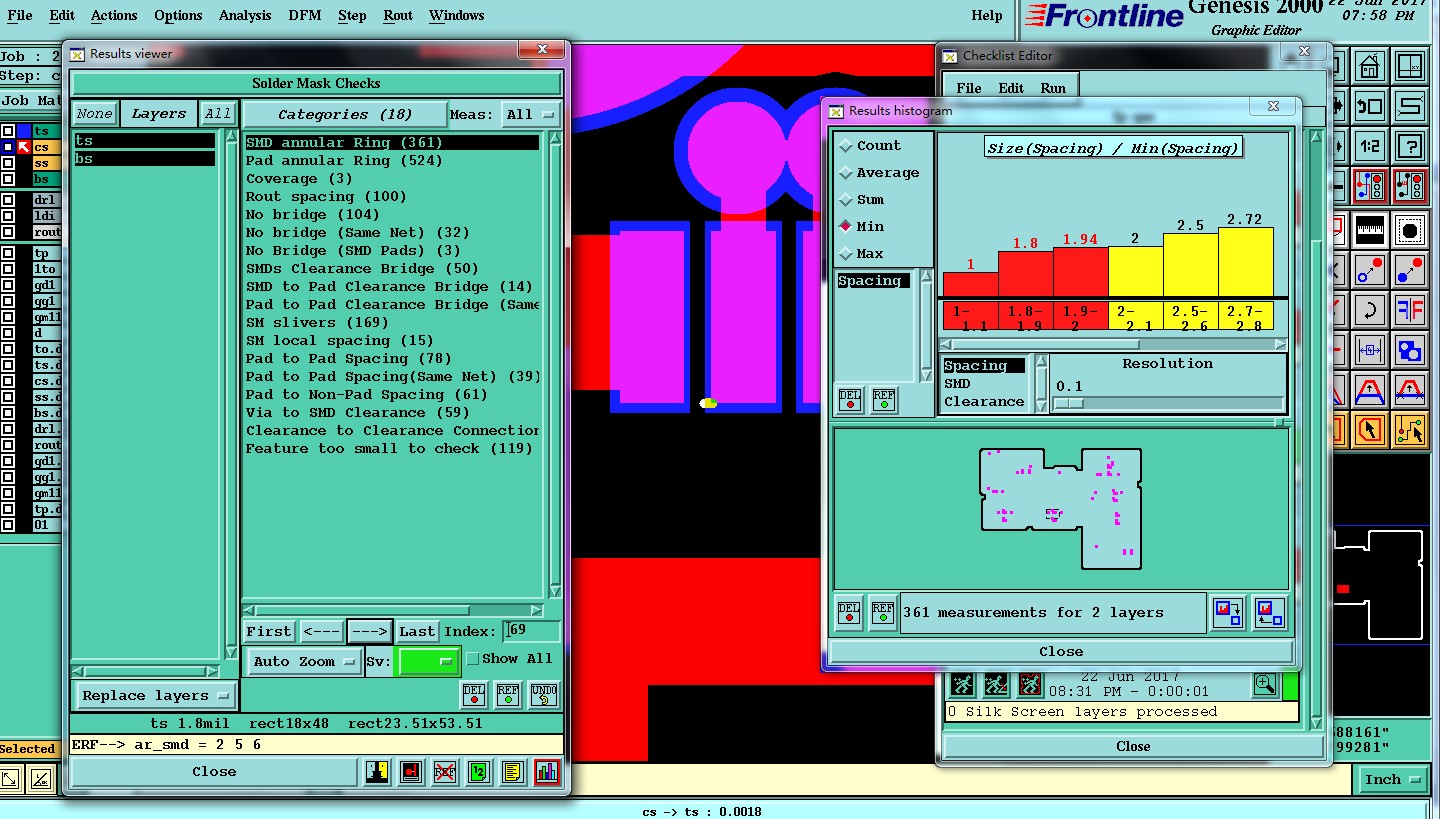The image size is (1440, 819).
Task: Click the Resolution slider handle
Action: [1069, 403]
